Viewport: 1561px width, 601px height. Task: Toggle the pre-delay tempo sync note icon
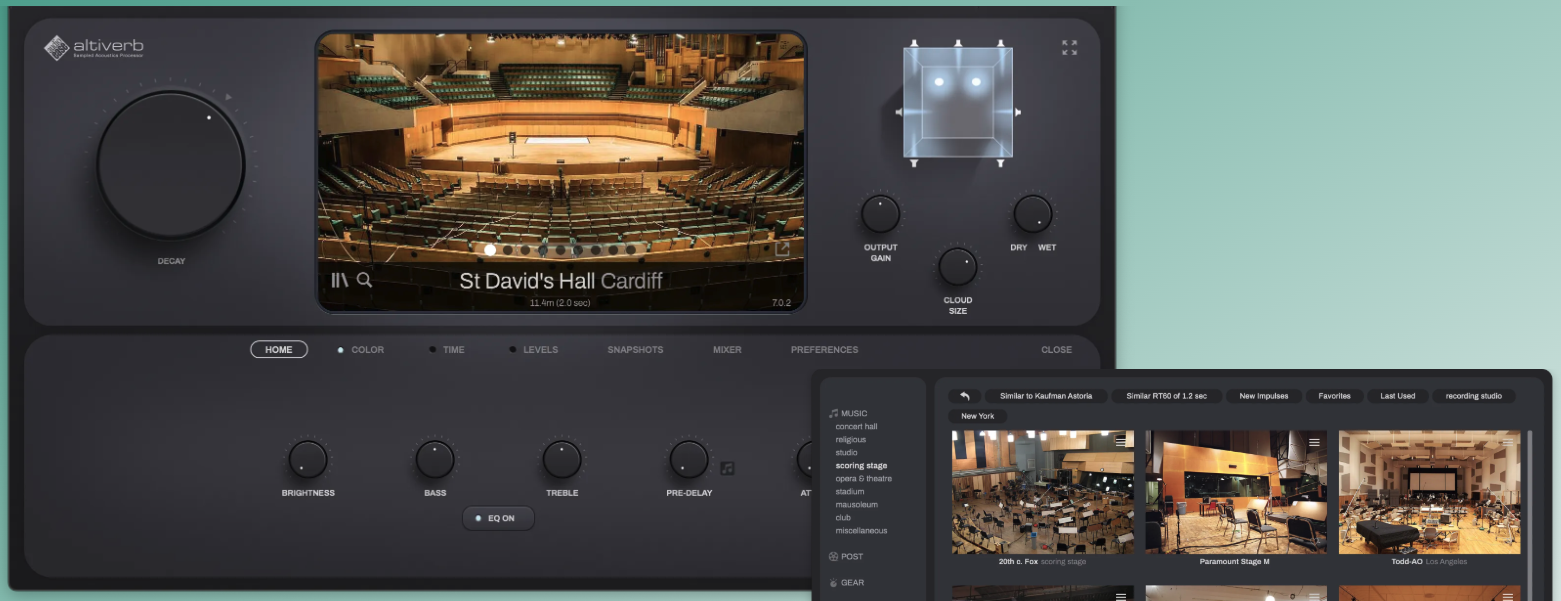pyautogui.click(x=727, y=467)
